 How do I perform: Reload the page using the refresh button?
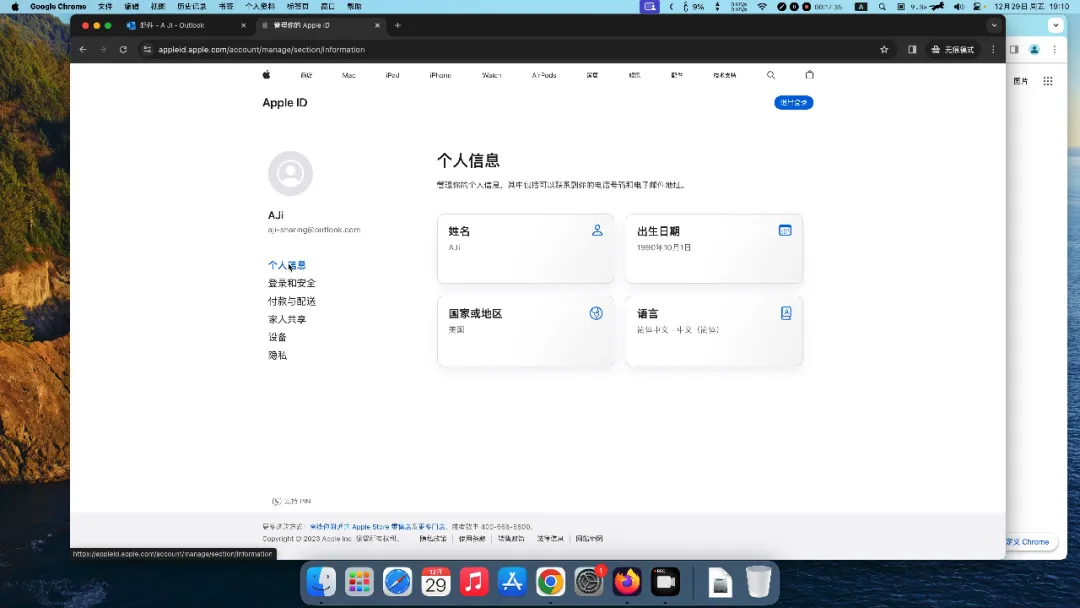pos(123,49)
